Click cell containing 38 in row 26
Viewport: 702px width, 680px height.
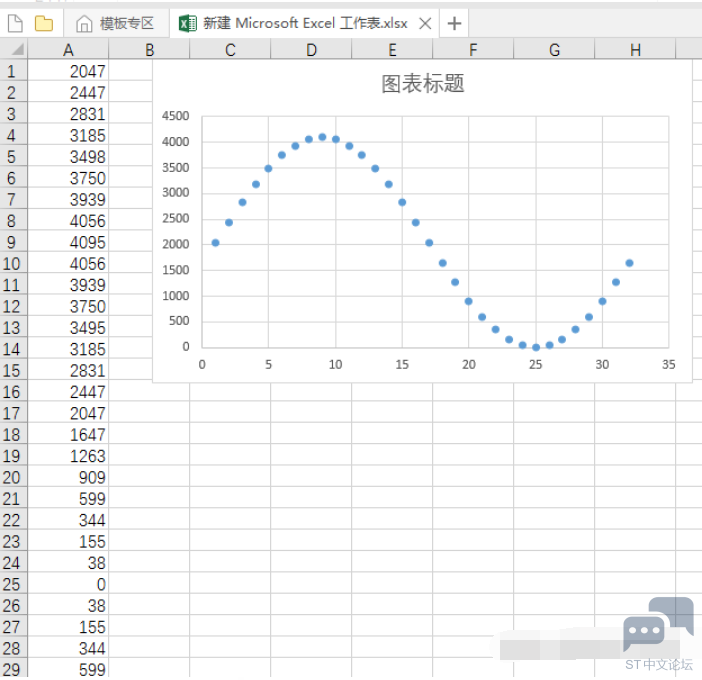[x=68, y=605]
